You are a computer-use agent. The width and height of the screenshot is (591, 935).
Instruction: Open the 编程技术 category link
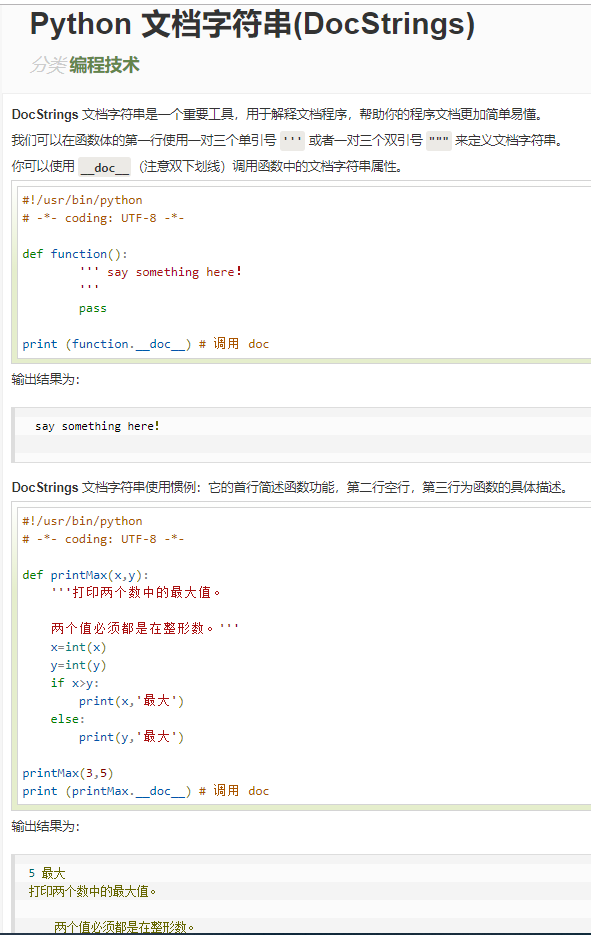pyautogui.click(x=104, y=65)
